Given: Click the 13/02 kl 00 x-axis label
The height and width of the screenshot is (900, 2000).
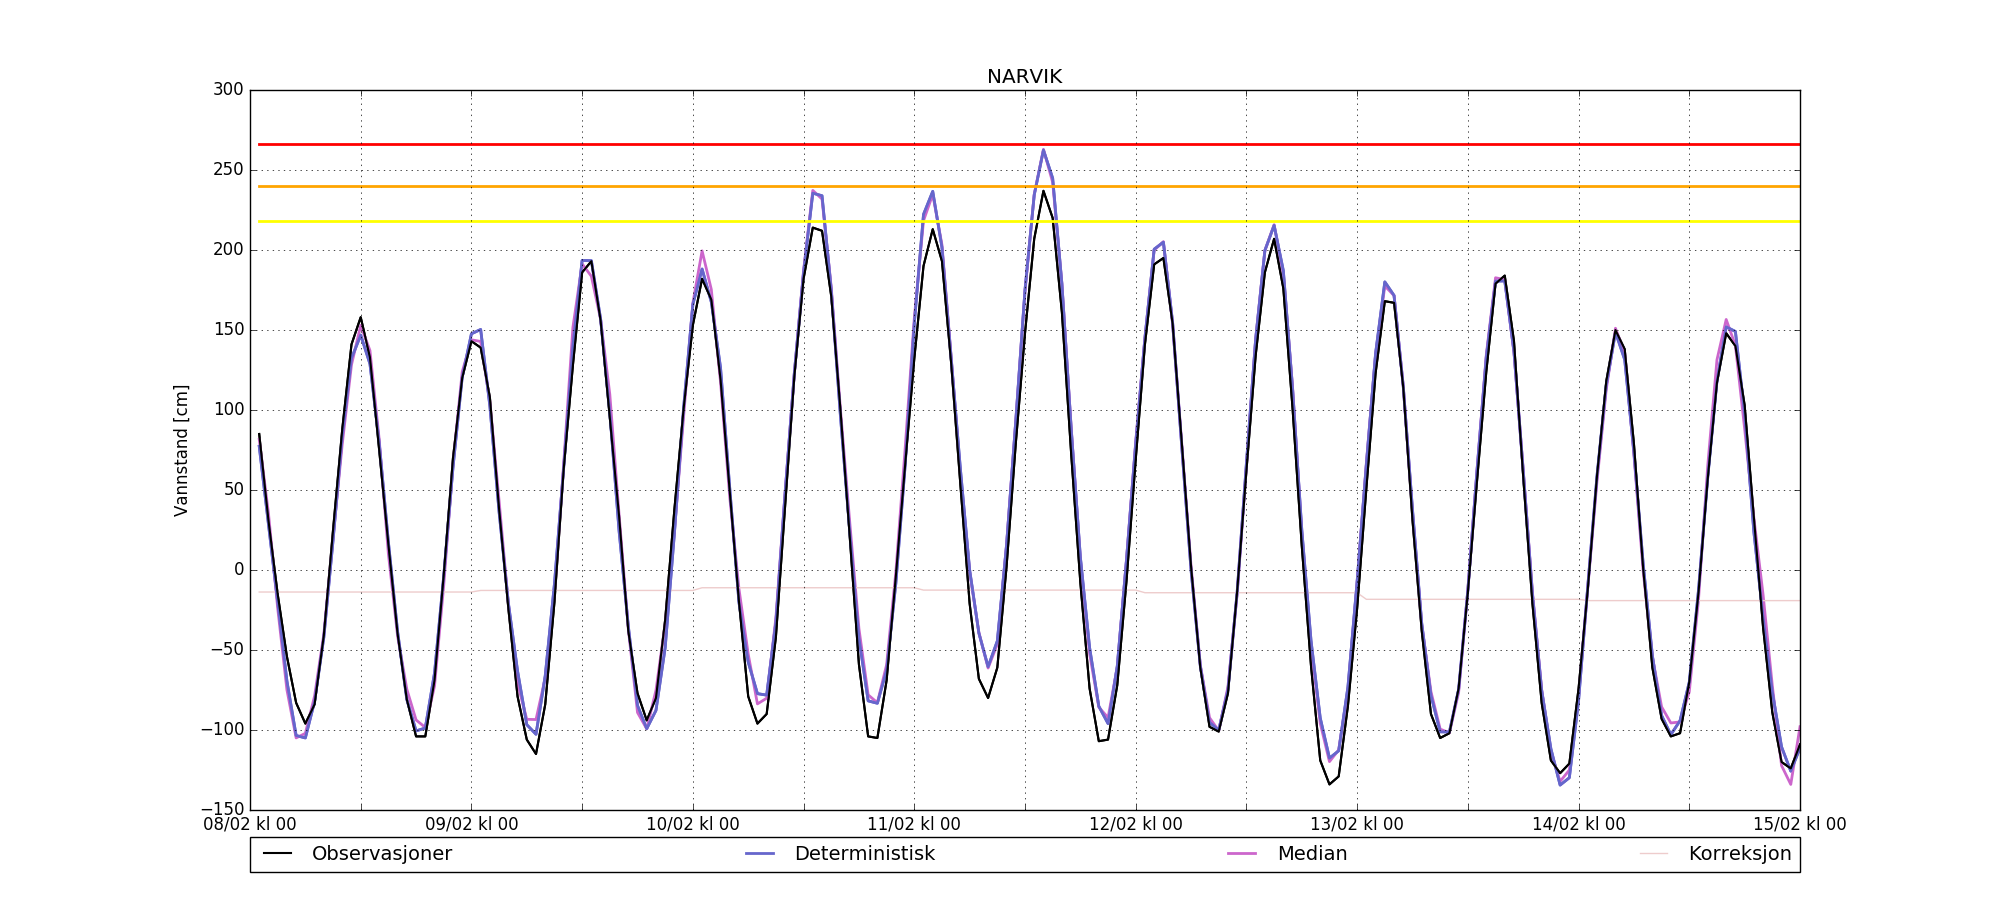Looking at the screenshot, I should tap(1357, 825).
